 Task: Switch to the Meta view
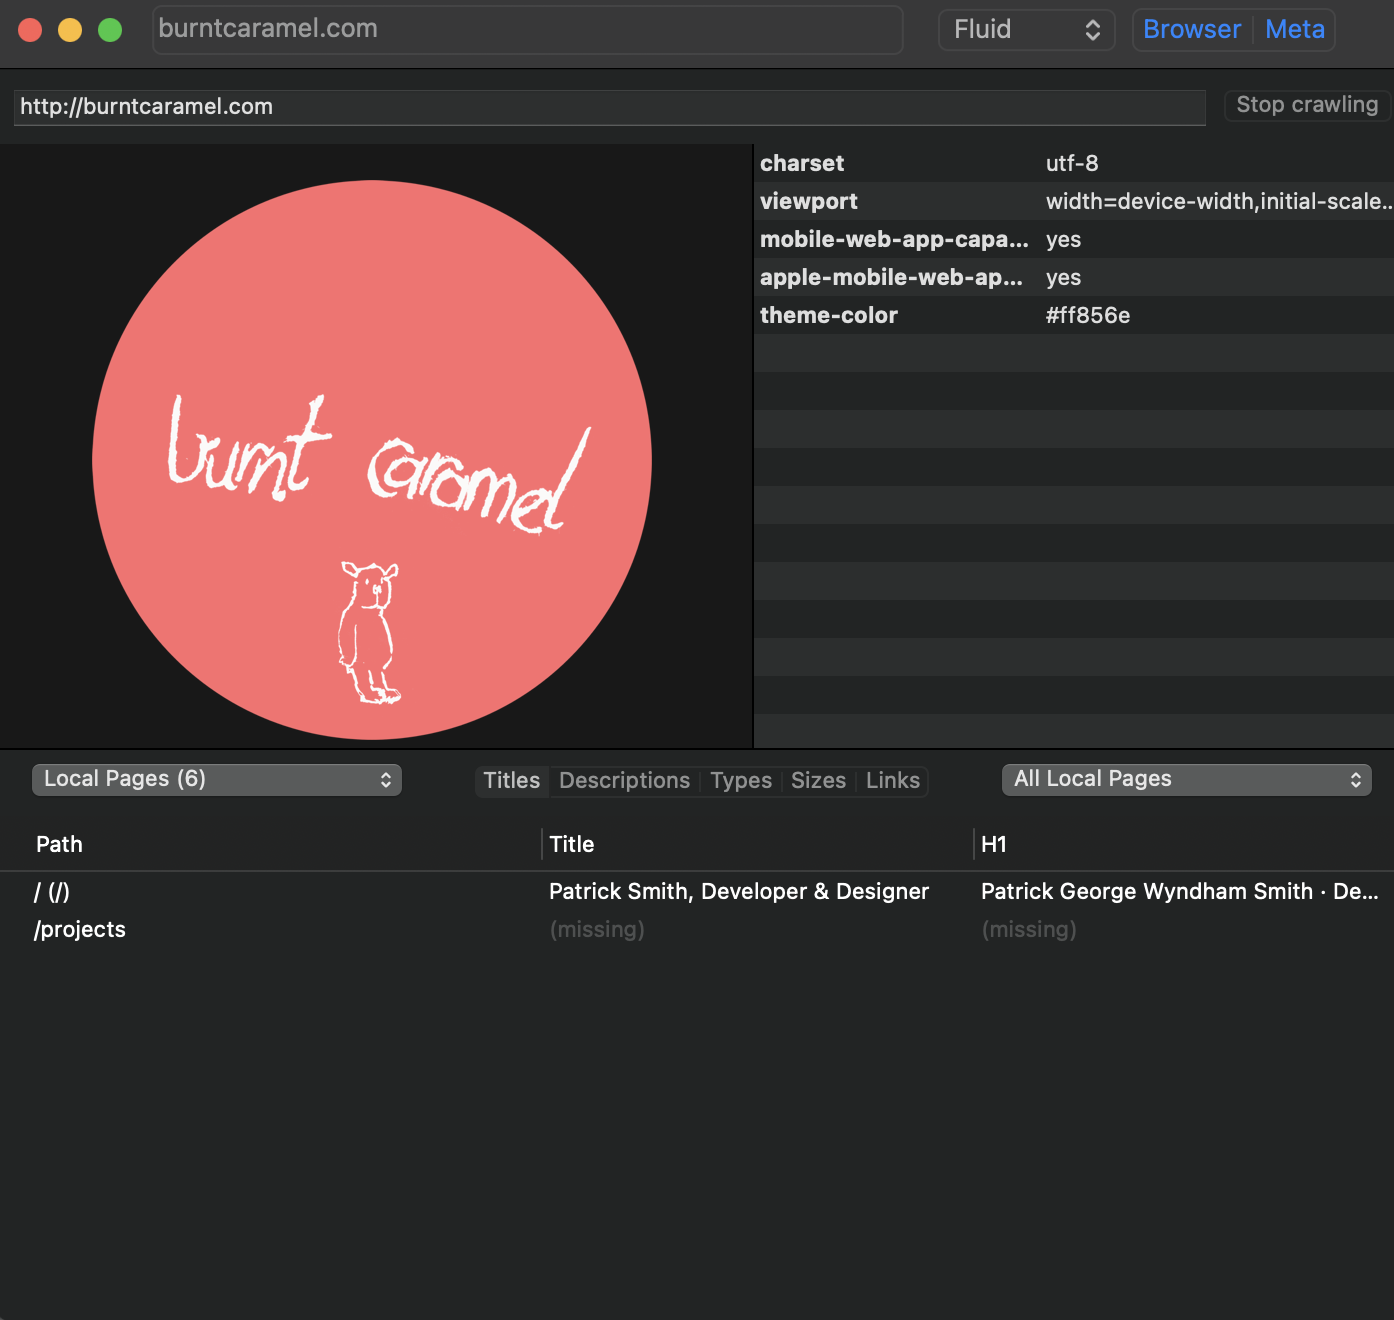point(1295,29)
